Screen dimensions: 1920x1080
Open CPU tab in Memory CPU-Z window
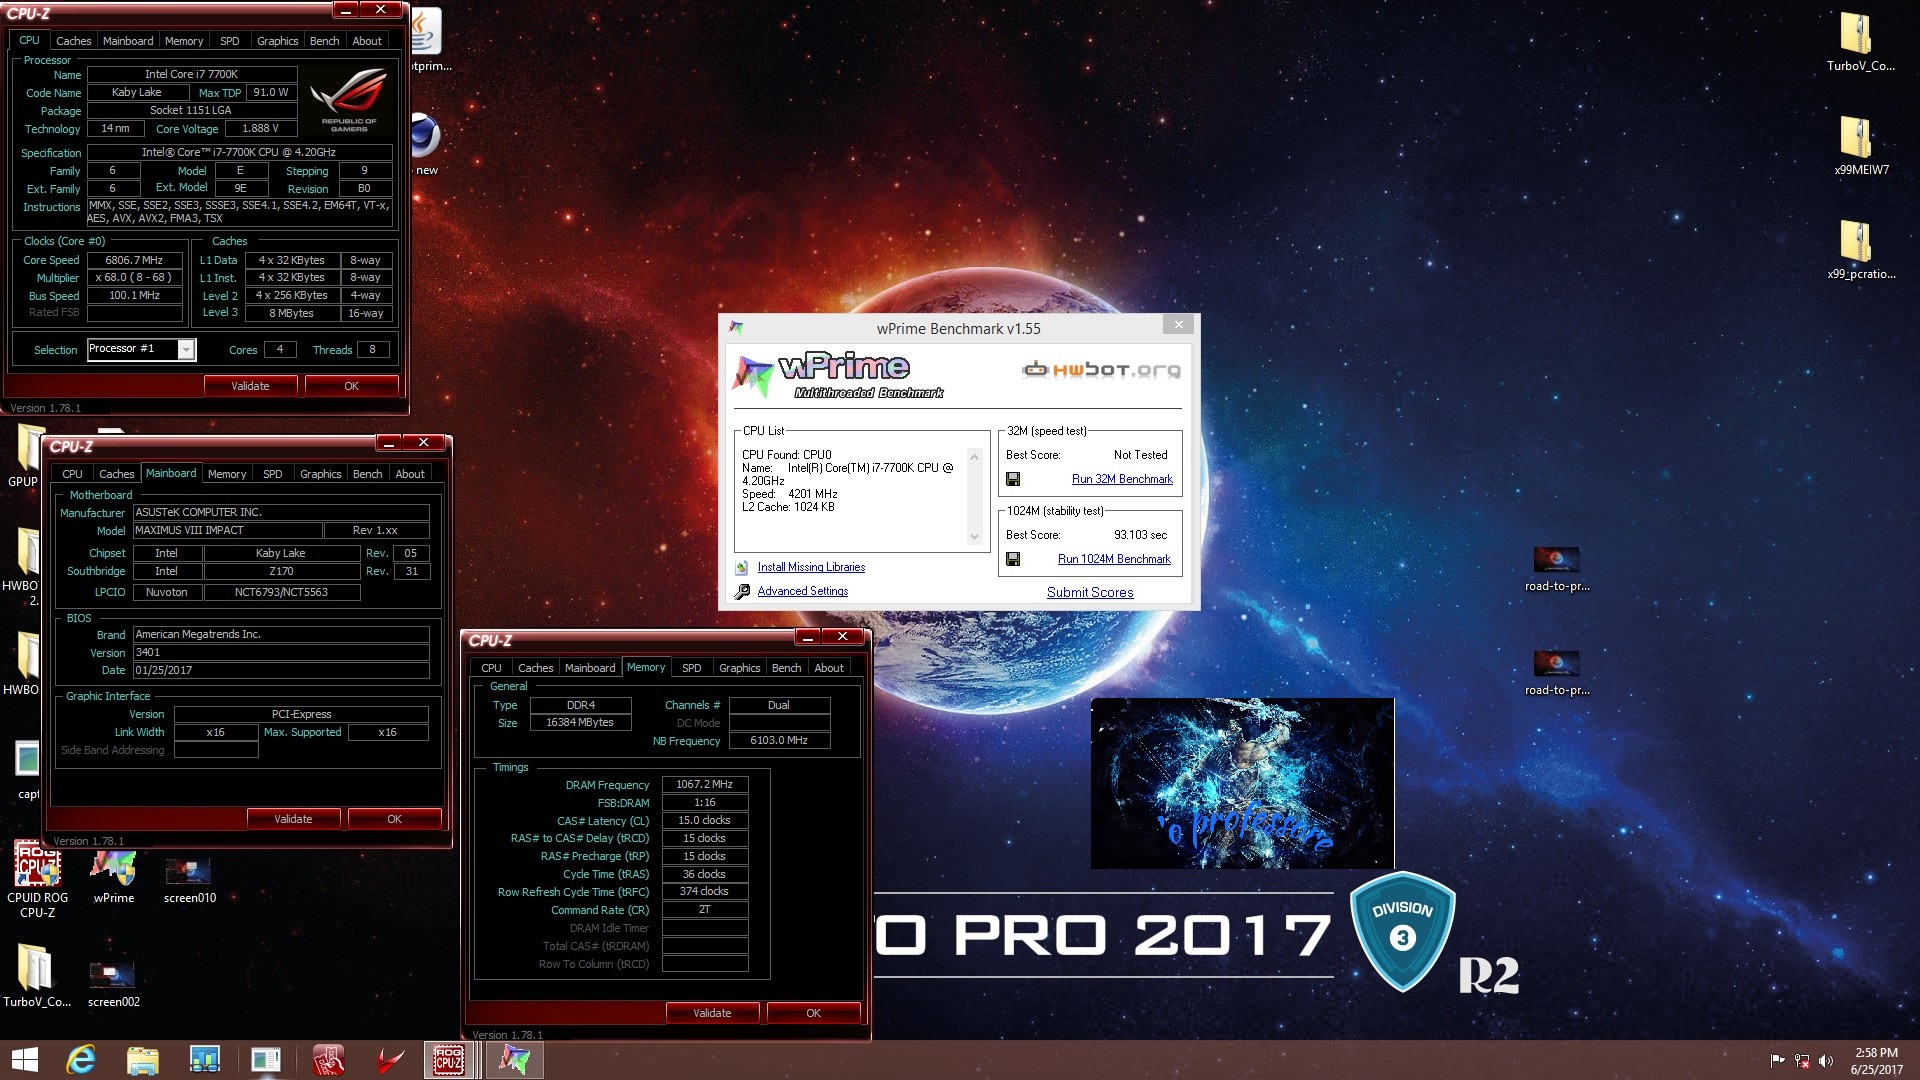coord(491,668)
